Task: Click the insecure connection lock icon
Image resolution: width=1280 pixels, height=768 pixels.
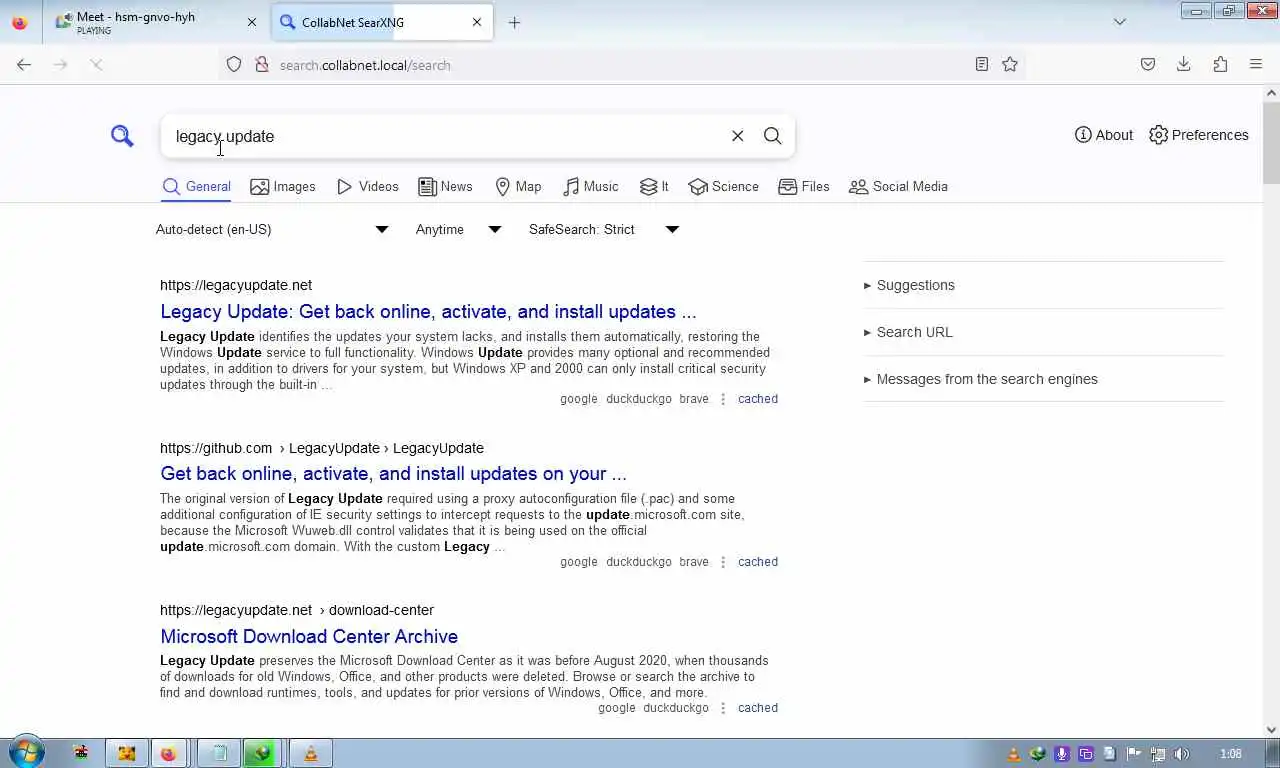Action: tap(261, 64)
